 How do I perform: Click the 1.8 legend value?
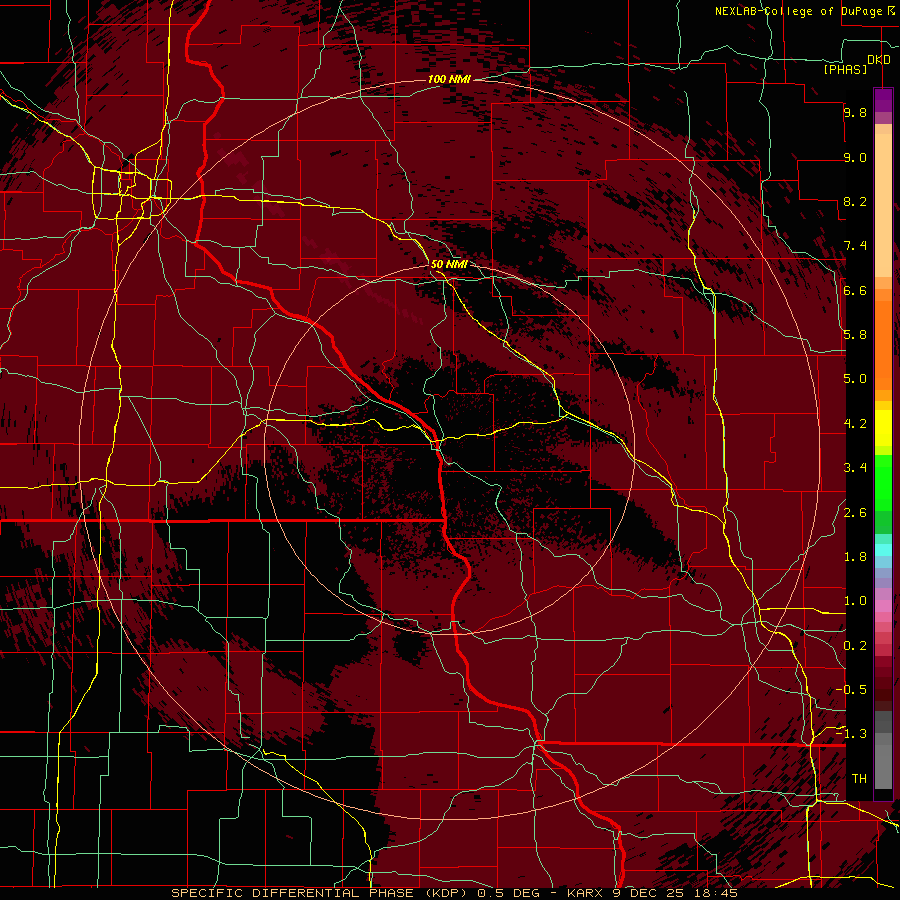[855, 557]
